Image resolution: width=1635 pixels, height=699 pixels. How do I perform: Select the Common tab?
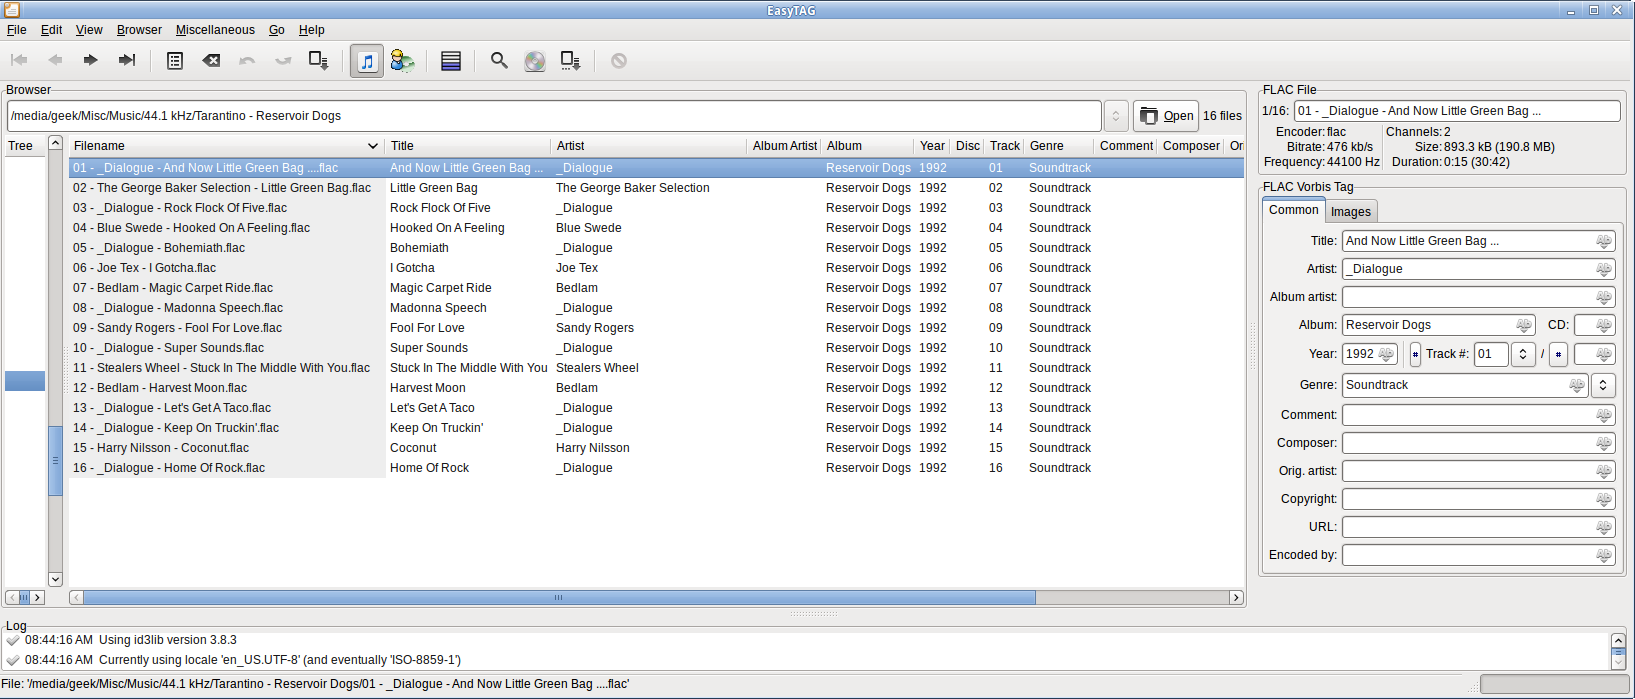[1294, 210]
